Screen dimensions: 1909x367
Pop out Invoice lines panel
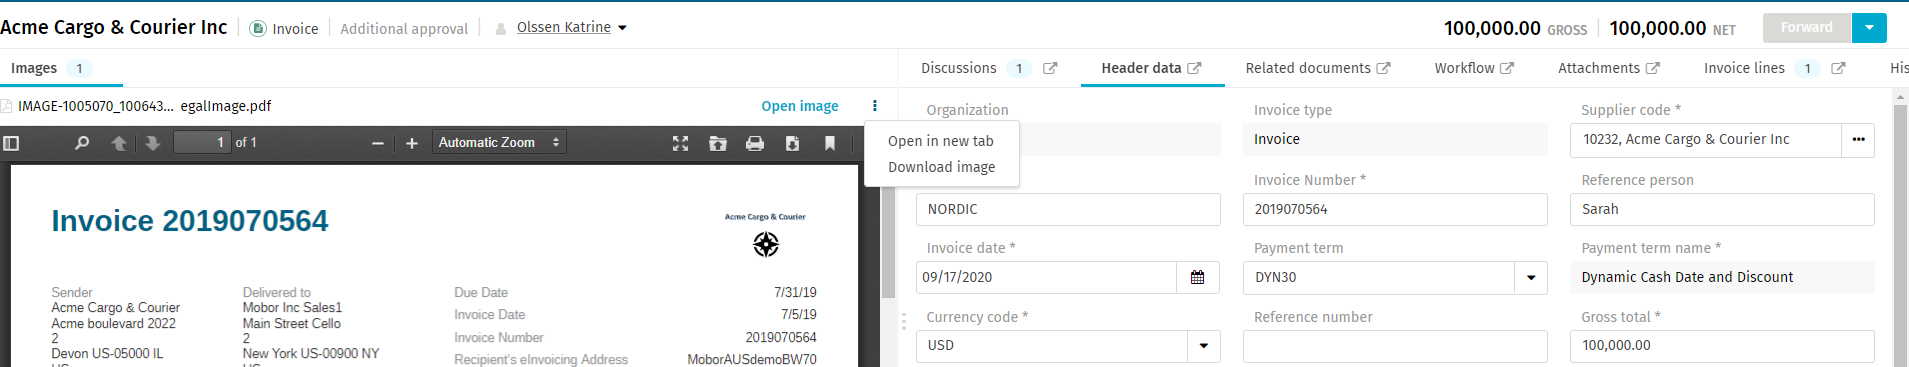(1838, 68)
